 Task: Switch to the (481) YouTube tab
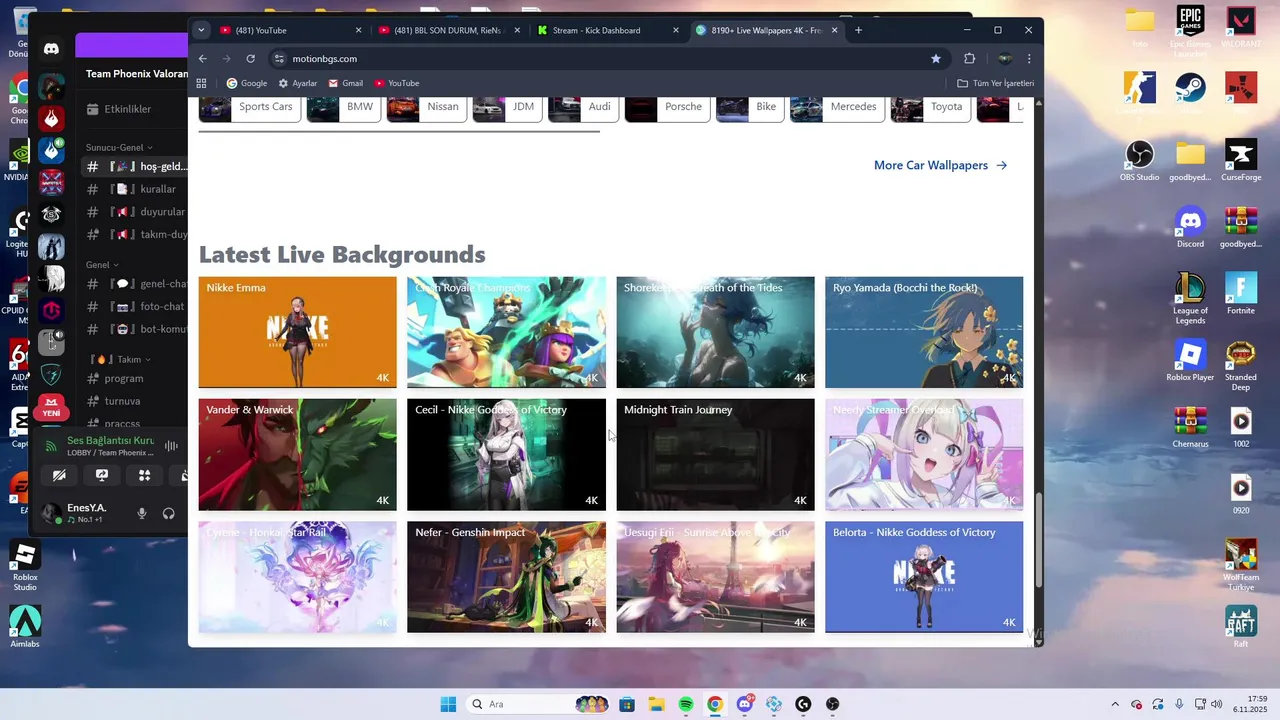[290, 30]
